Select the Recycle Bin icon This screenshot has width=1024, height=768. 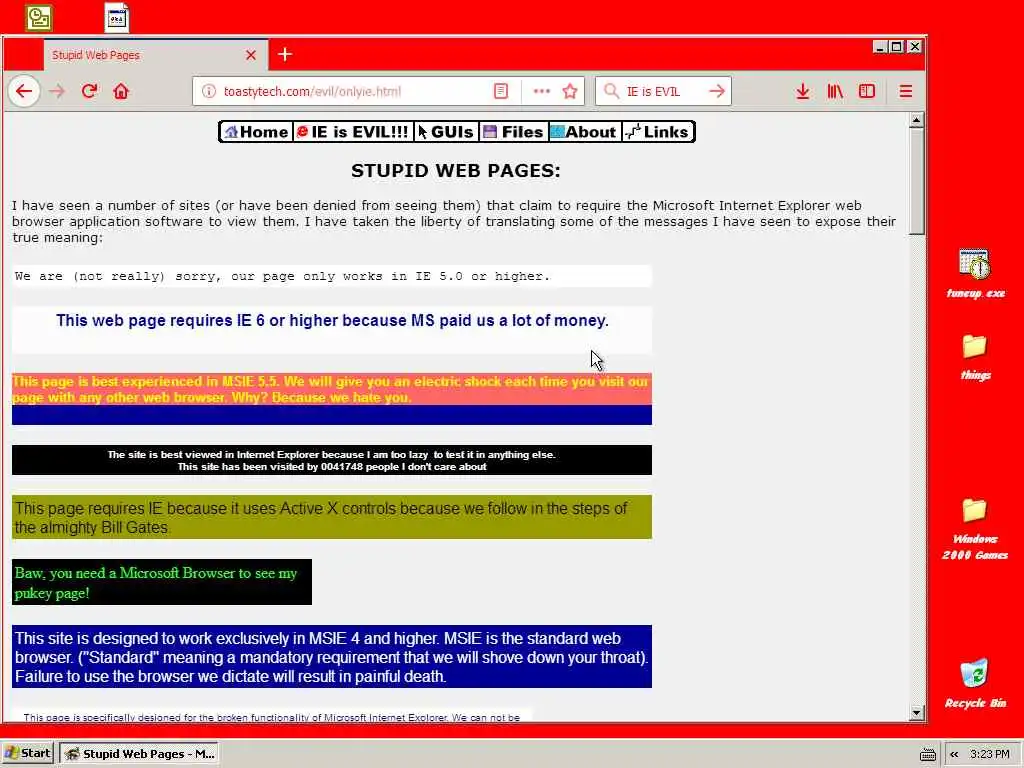pos(975,684)
